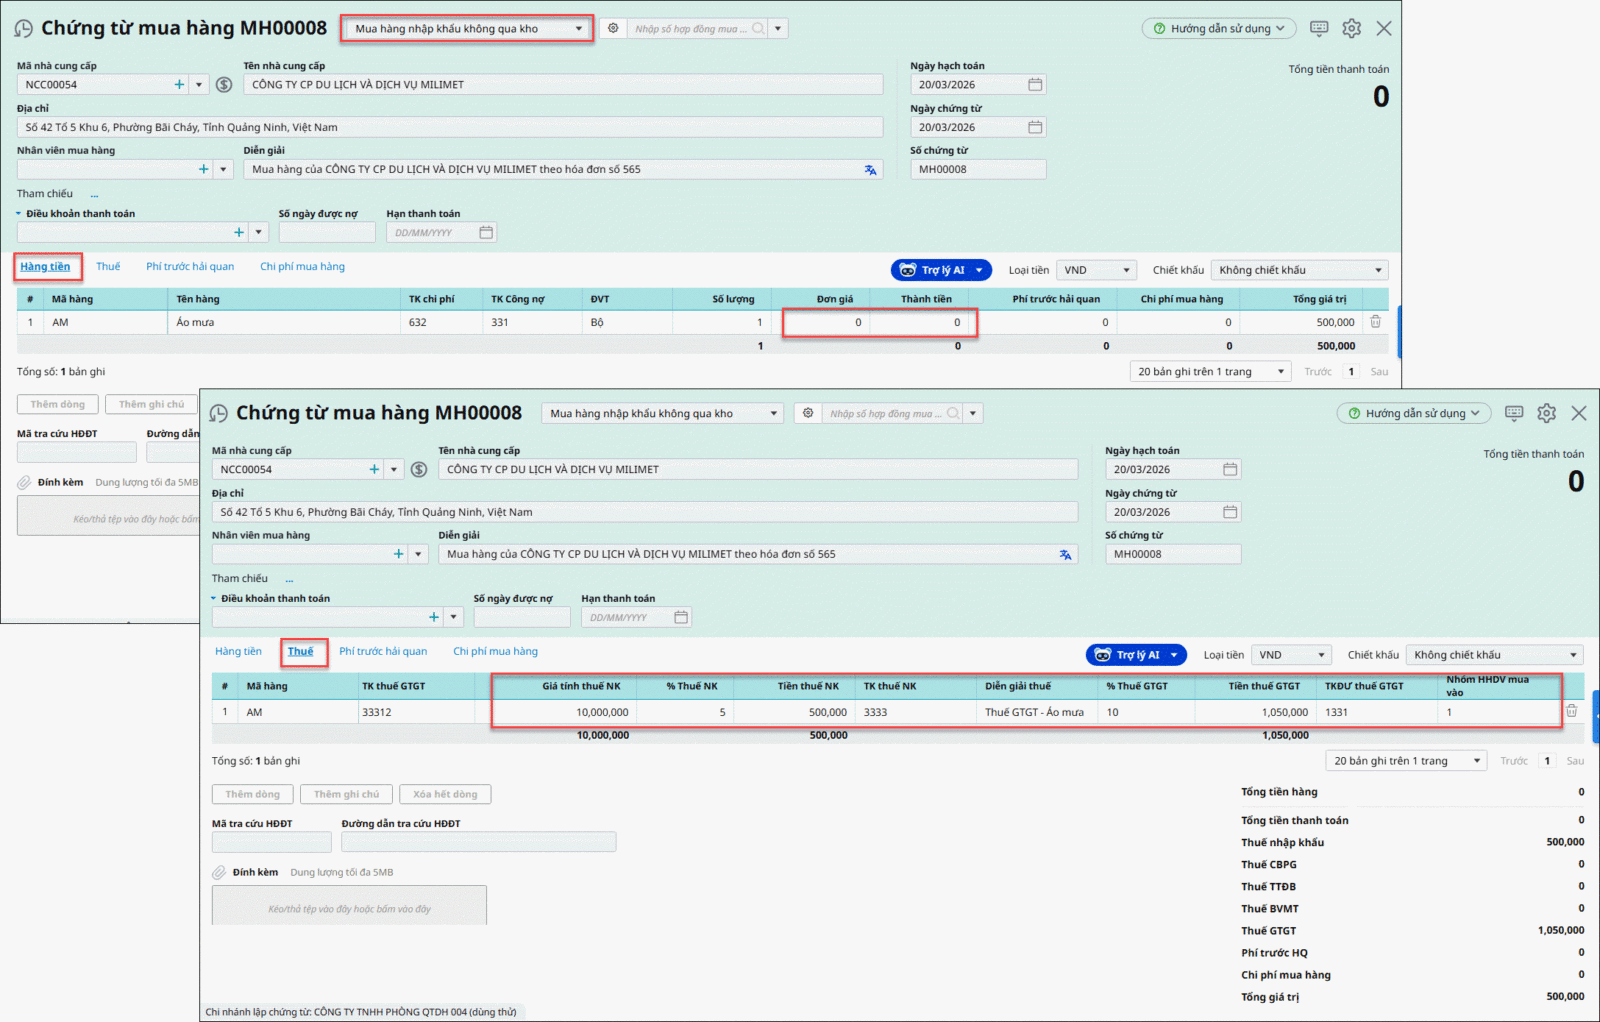Switch to Phí trước hải quan tab in front window
The image size is (1600, 1022).
point(383,651)
